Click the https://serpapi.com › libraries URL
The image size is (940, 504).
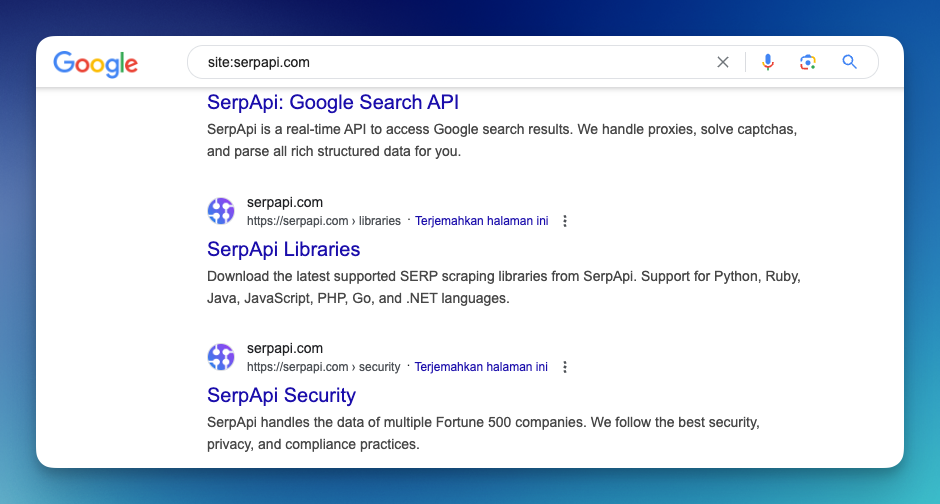pyautogui.click(x=324, y=221)
